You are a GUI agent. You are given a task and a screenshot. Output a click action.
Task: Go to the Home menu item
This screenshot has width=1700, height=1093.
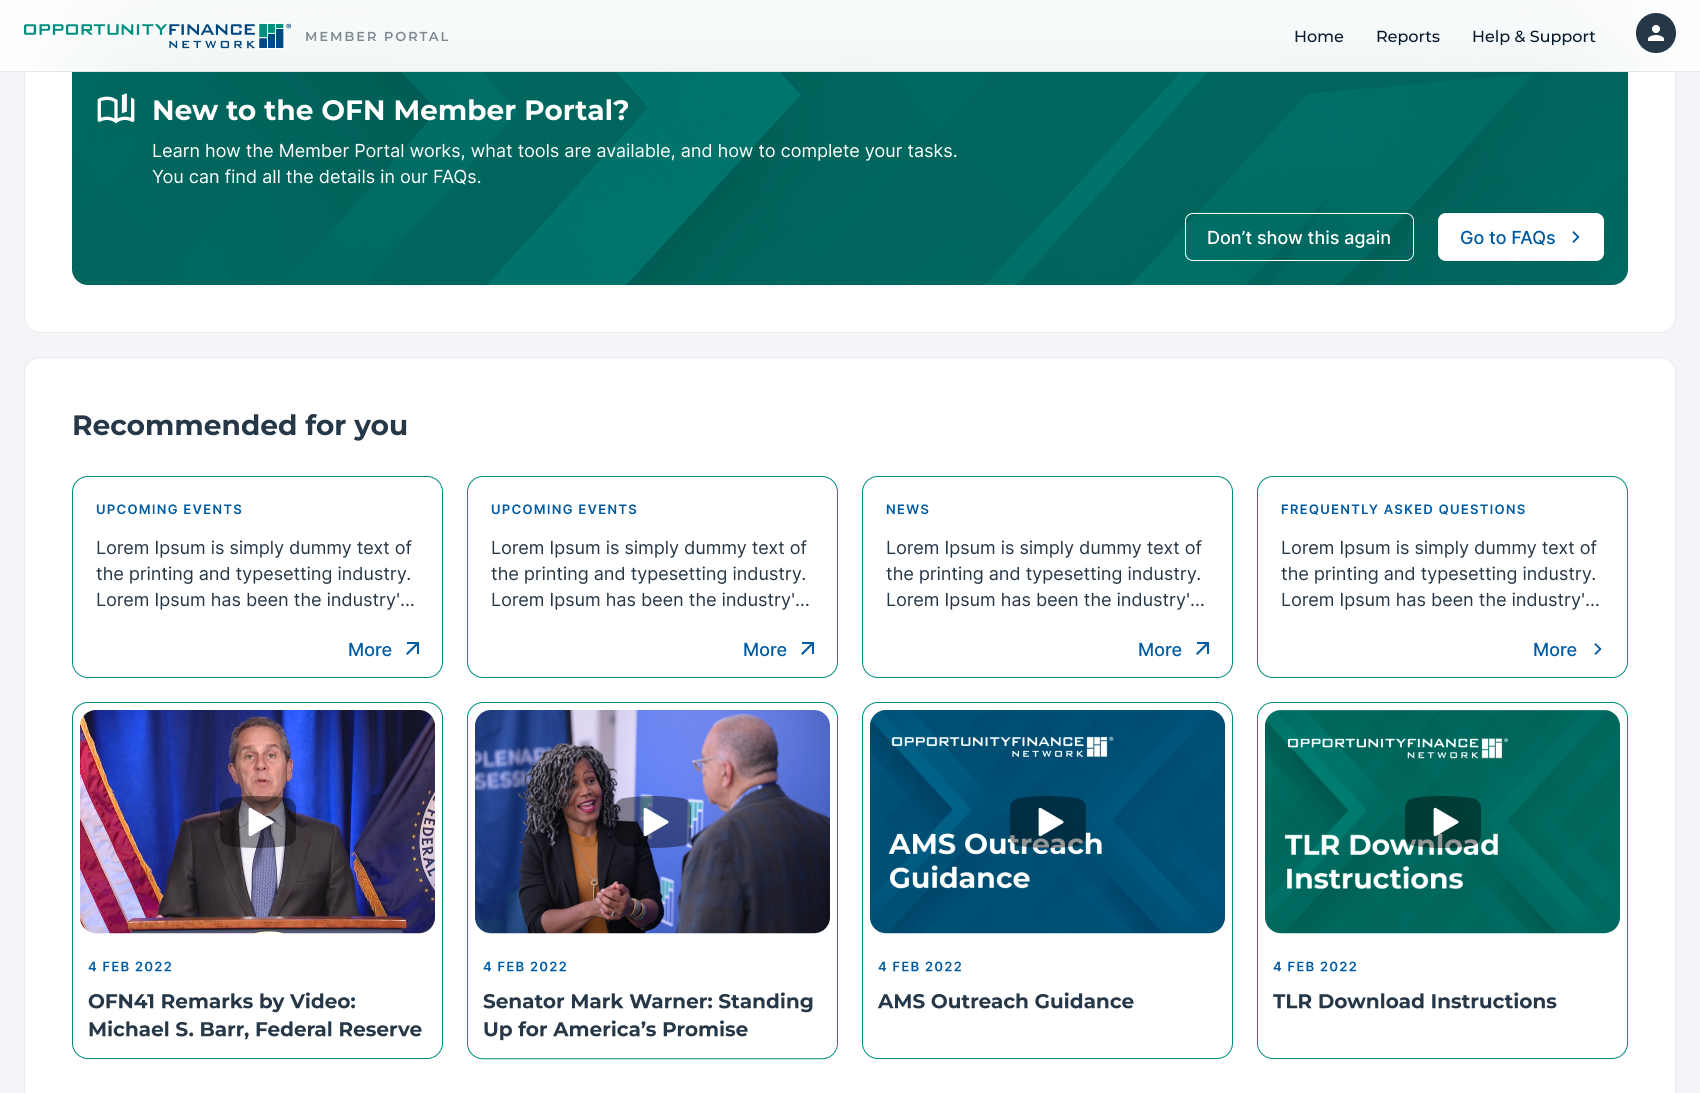click(1318, 36)
